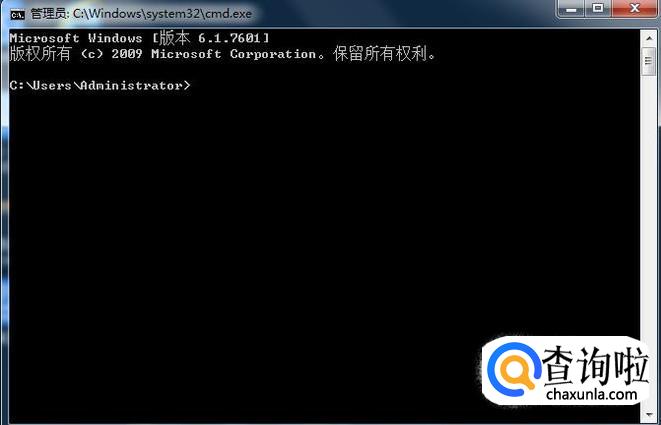
Task: Click the Microsoft Windows version line
Action: (139, 38)
